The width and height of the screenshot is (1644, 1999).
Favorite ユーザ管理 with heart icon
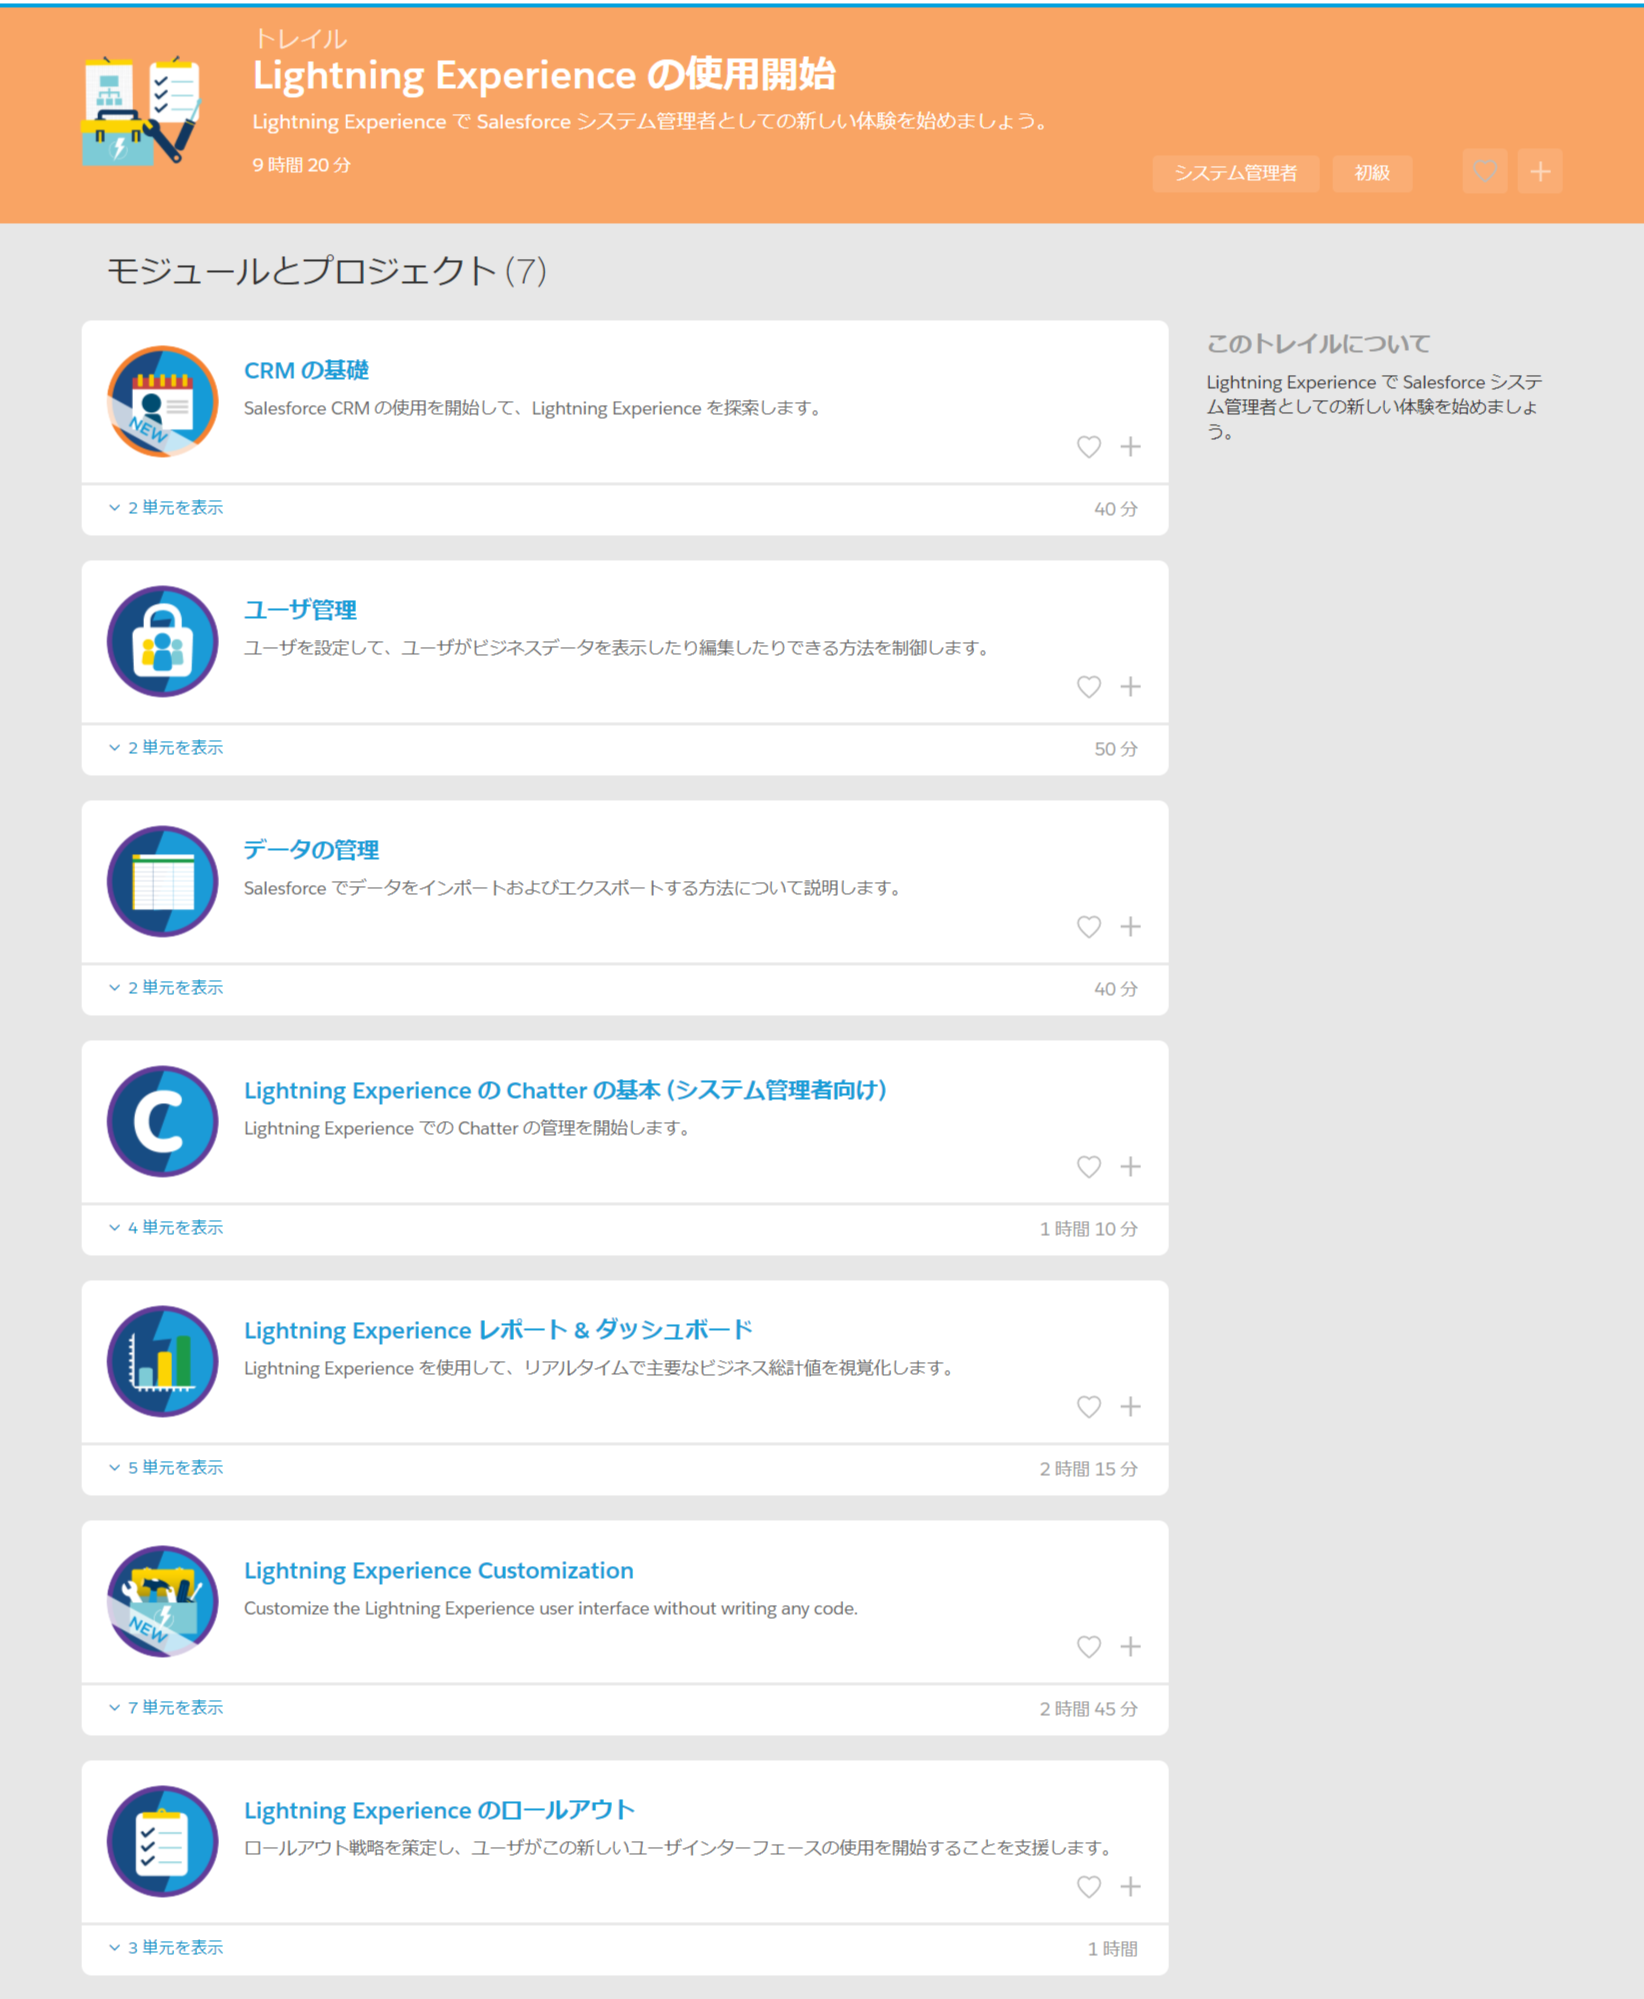(x=1088, y=687)
